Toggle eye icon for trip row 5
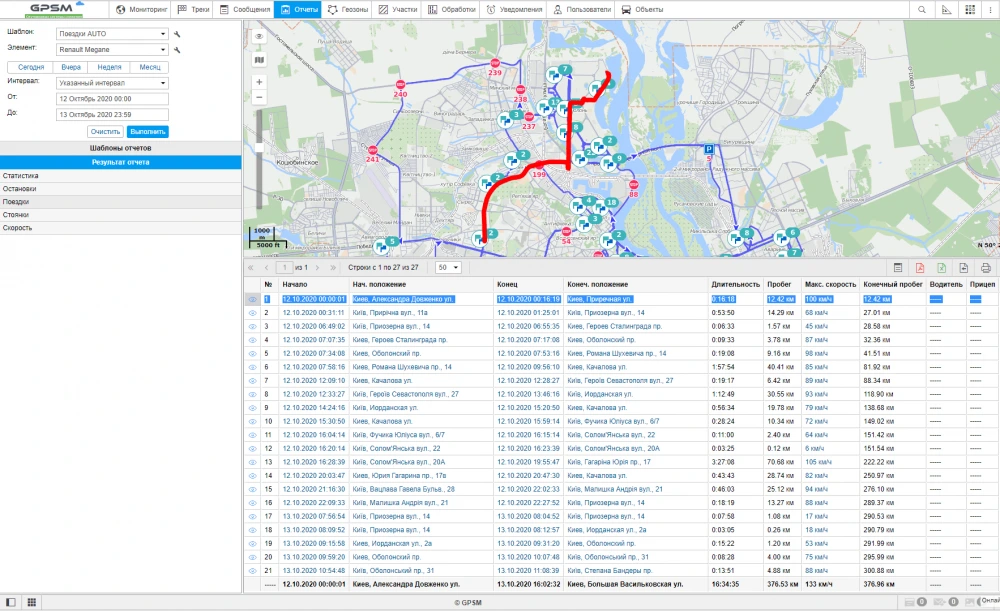Screen dimensions: 1000x613 253,354
